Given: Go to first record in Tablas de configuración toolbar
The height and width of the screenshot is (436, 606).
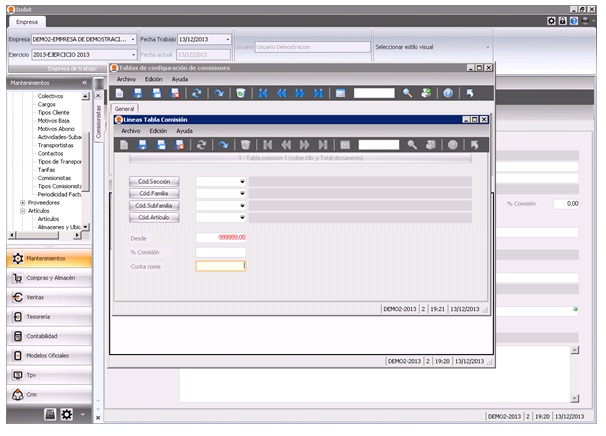Looking at the screenshot, I should [263, 92].
